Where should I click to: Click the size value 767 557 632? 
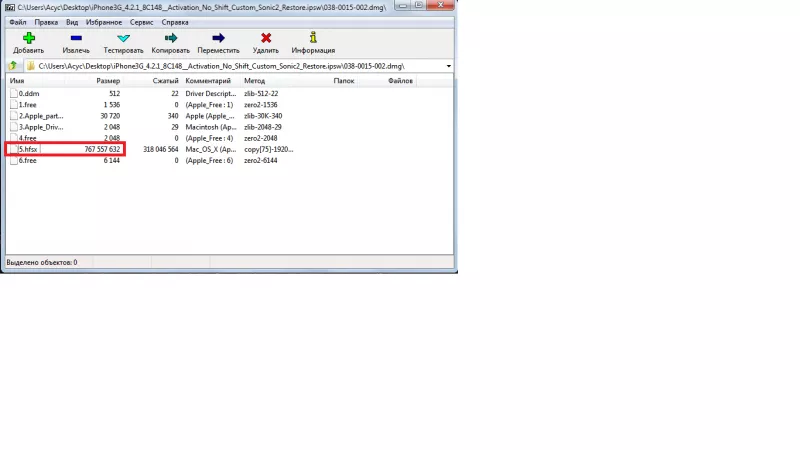coord(102,149)
